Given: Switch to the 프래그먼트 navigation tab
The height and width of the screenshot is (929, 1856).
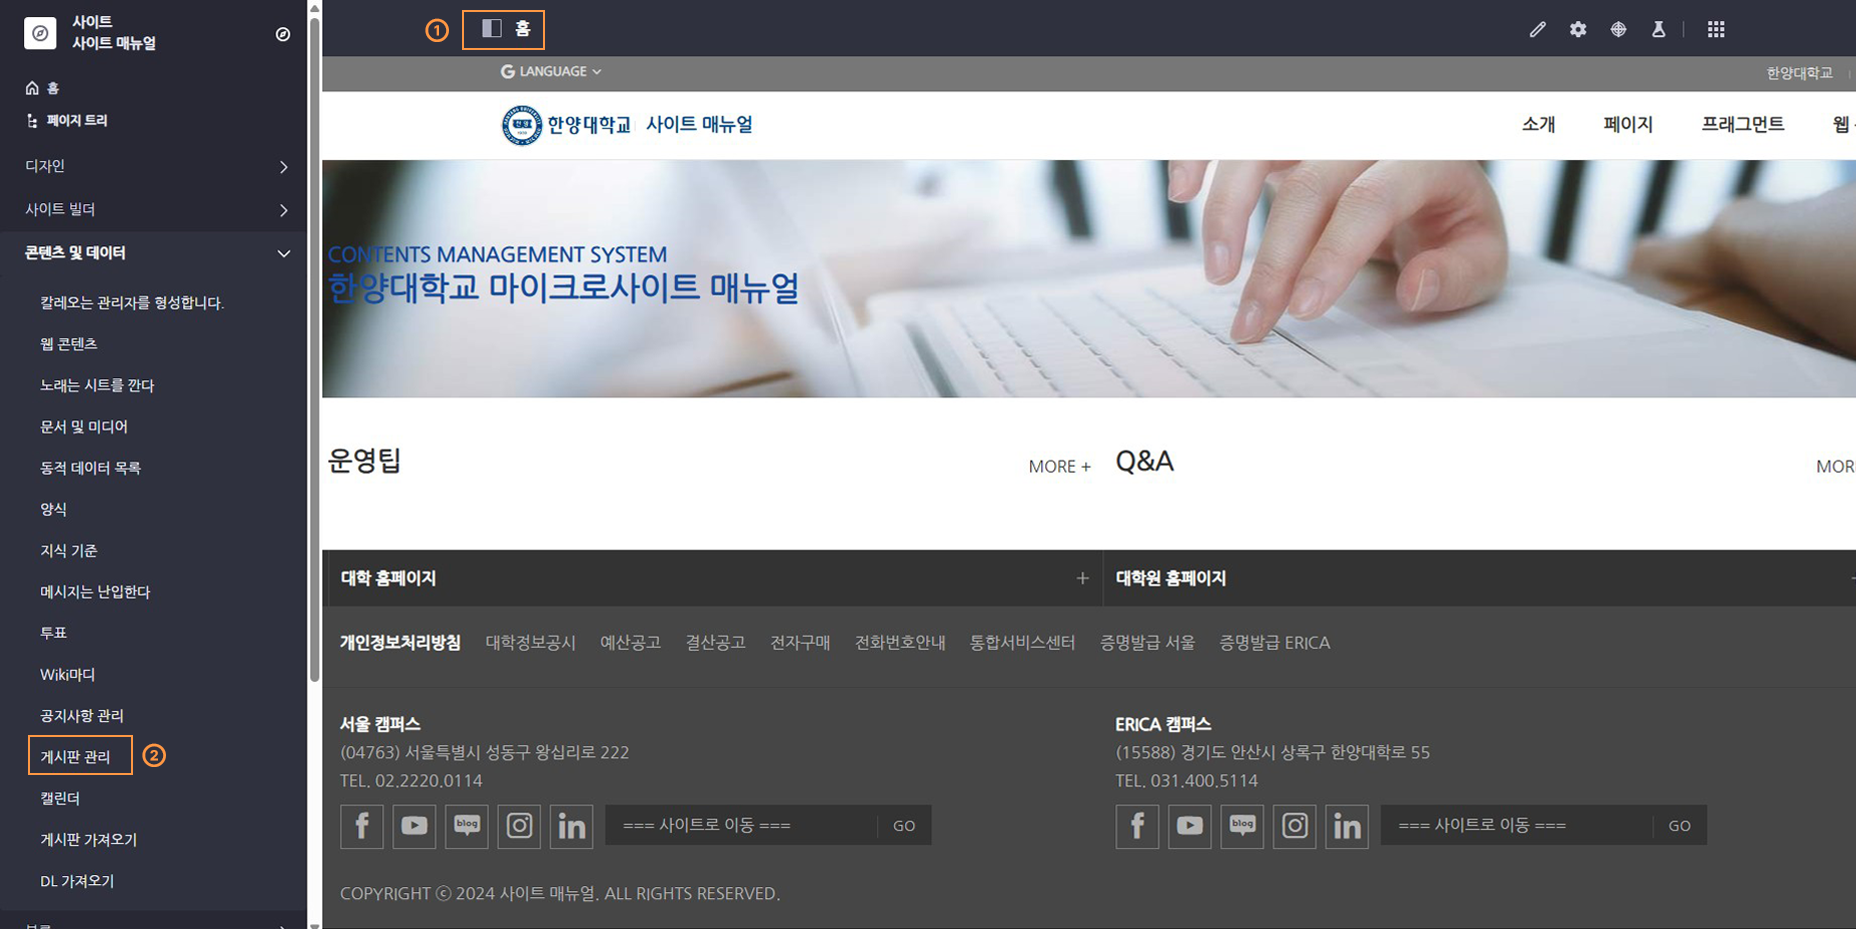Looking at the screenshot, I should 1742,124.
